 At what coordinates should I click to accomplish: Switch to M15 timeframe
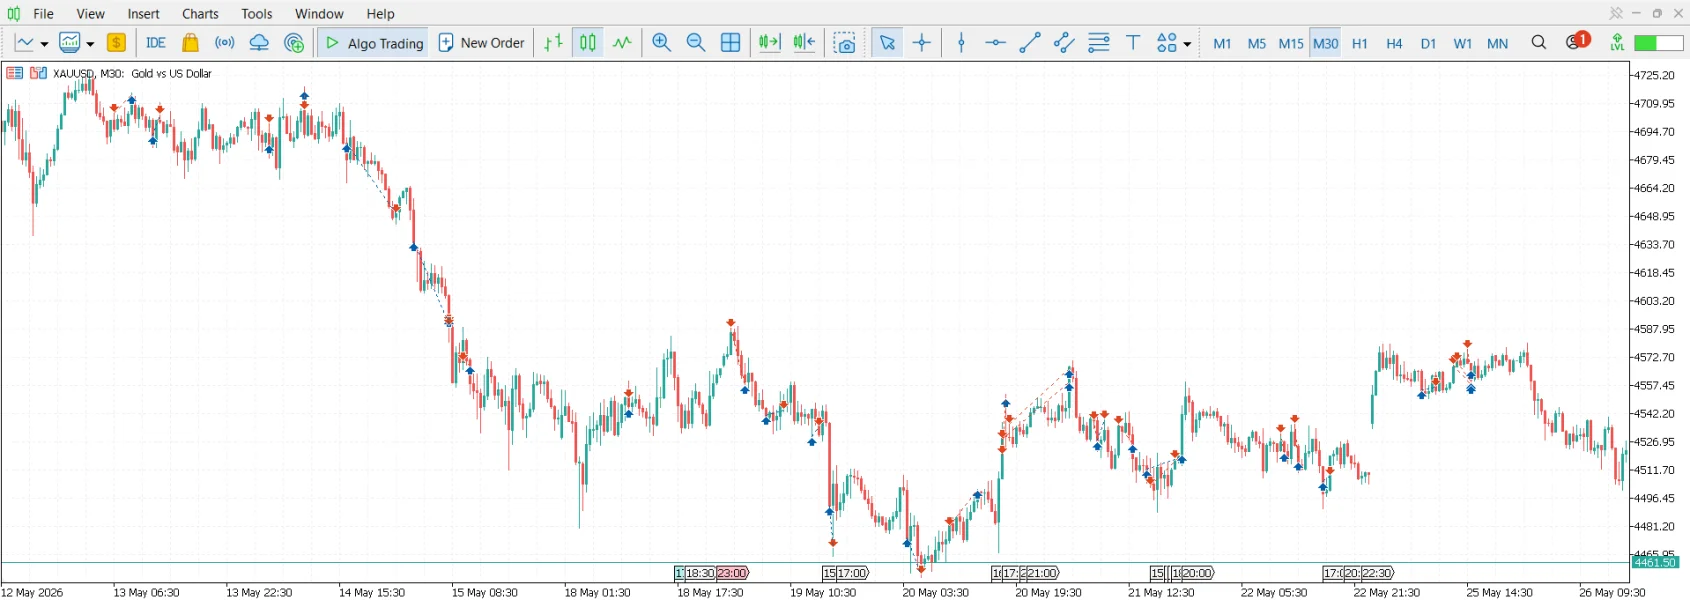click(x=1291, y=43)
